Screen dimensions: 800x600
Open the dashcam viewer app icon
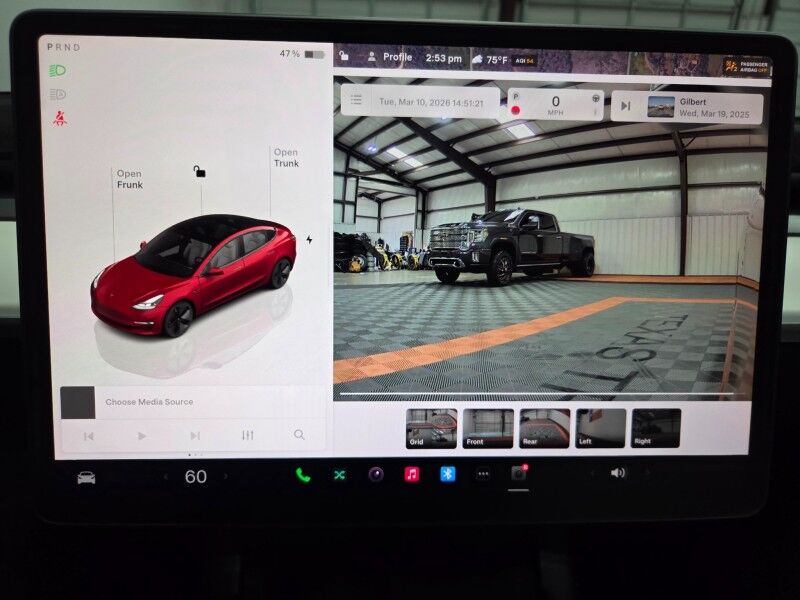(x=518, y=474)
